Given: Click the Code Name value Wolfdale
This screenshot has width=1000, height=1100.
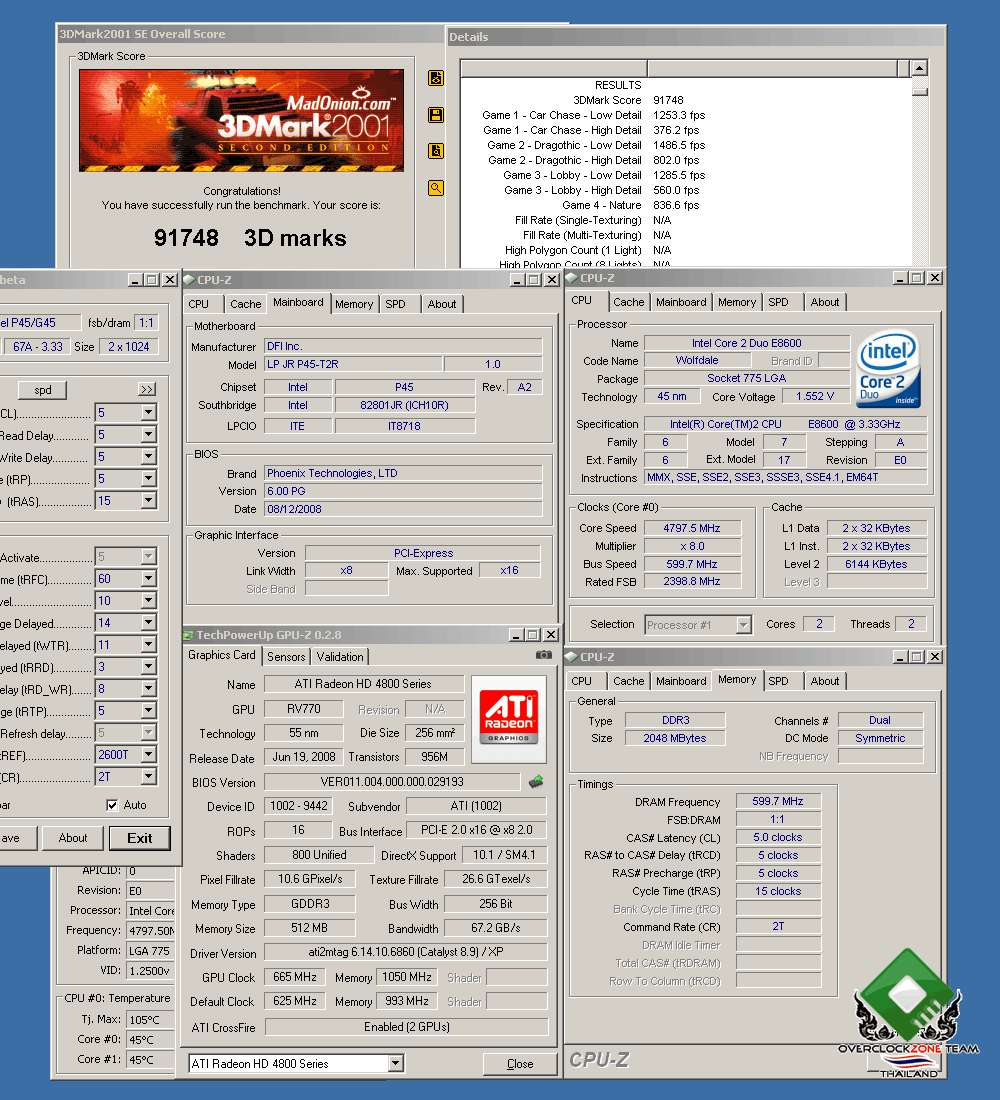Looking at the screenshot, I should 697,360.
